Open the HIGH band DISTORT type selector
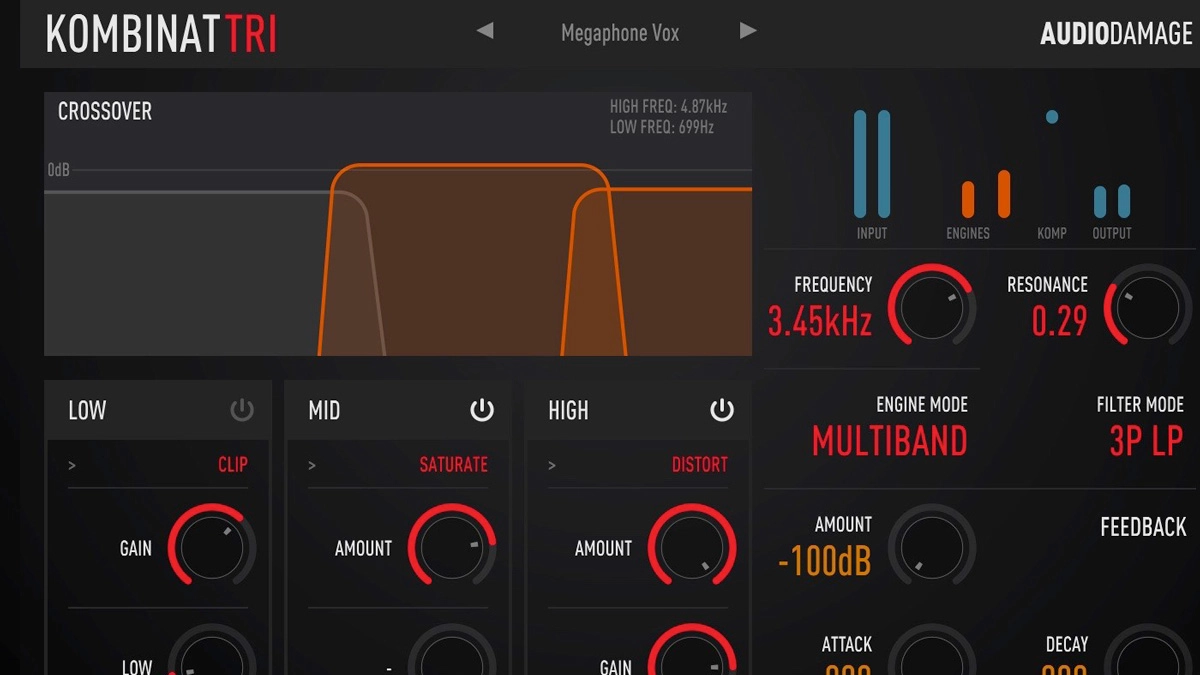Screen dimensions: 1200x675 (x=700, y=465)
